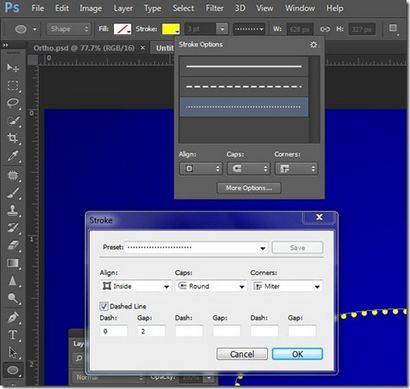Select the Clone Stamp tool
This screenshot has height=389, width=410.
coord(13,210)
